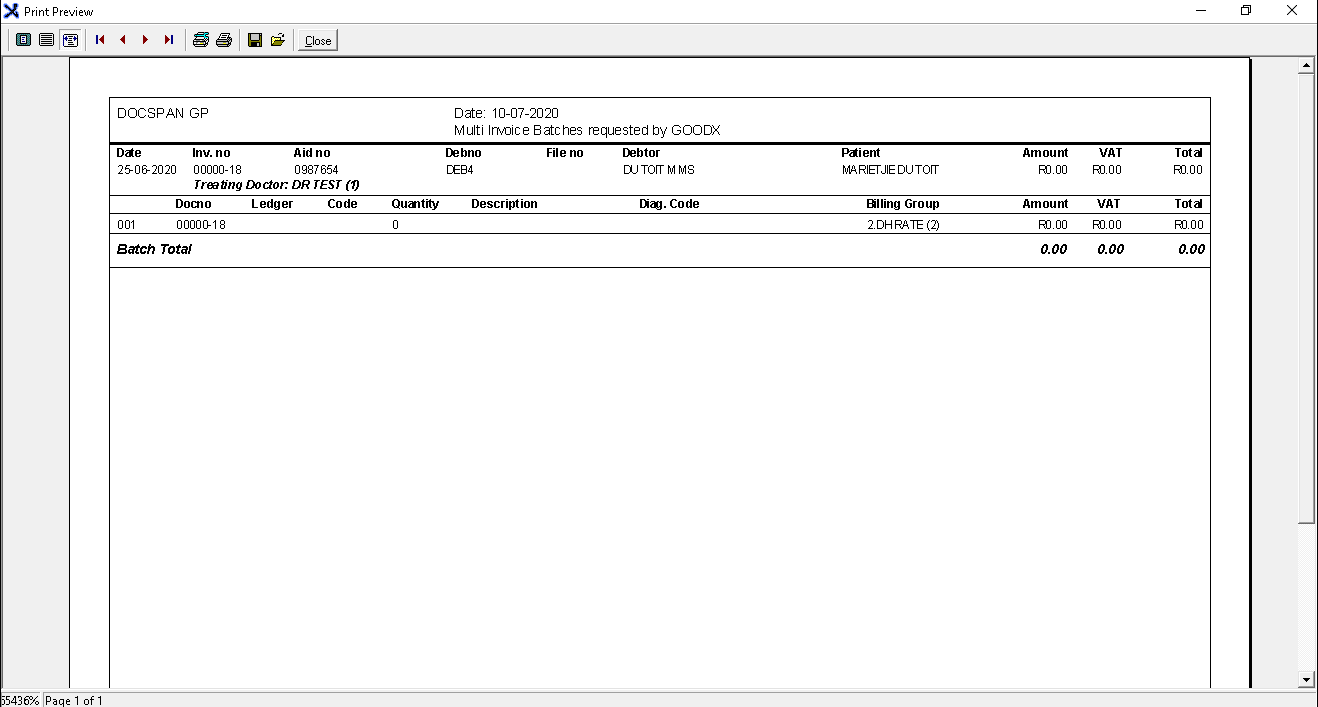
Task: Load a report with open folder icon
Action: pos(278,40)
